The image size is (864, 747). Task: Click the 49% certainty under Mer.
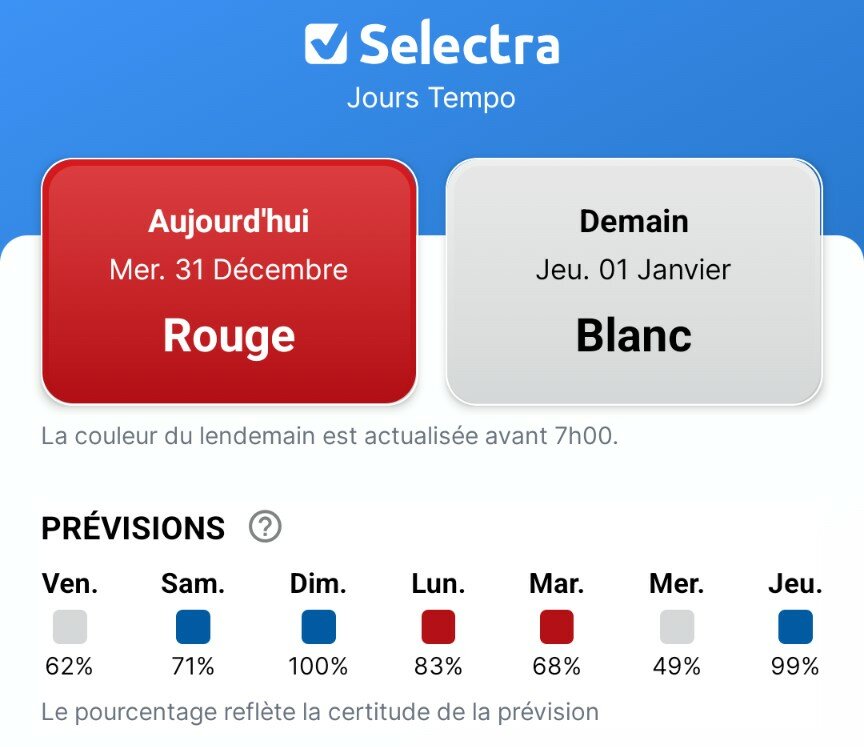point(677,666)
